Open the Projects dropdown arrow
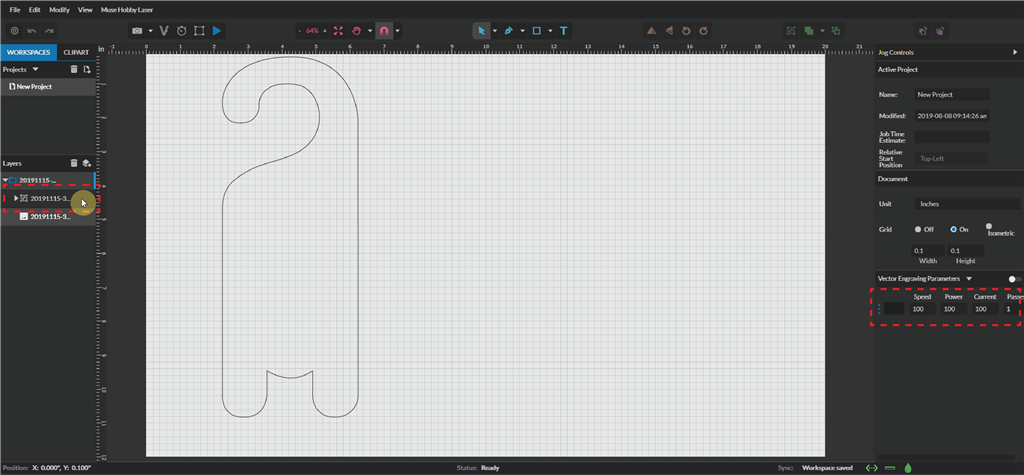Viewport: 1024px width, 475px height. click(x=36, y=70)
